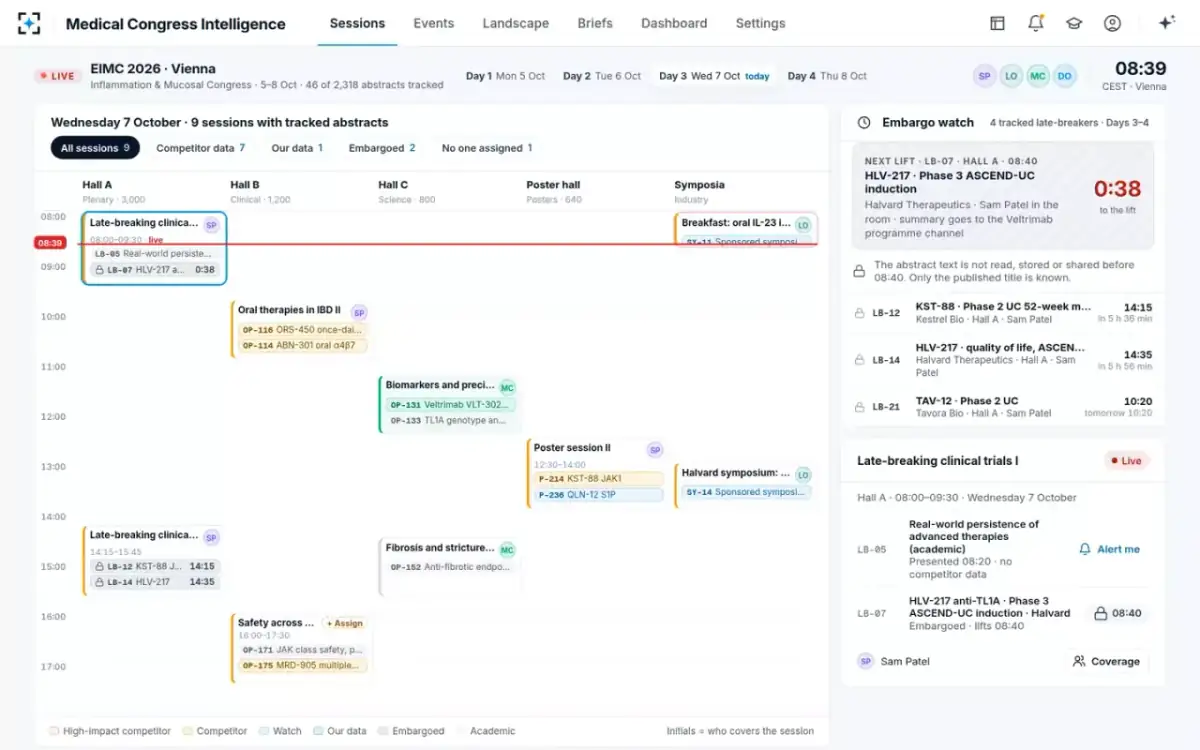Open the Next lift LB-07 HLV-217 card
This screenshot has width=1200, height=750.
pyautogui.click(x=1003, y=195)
